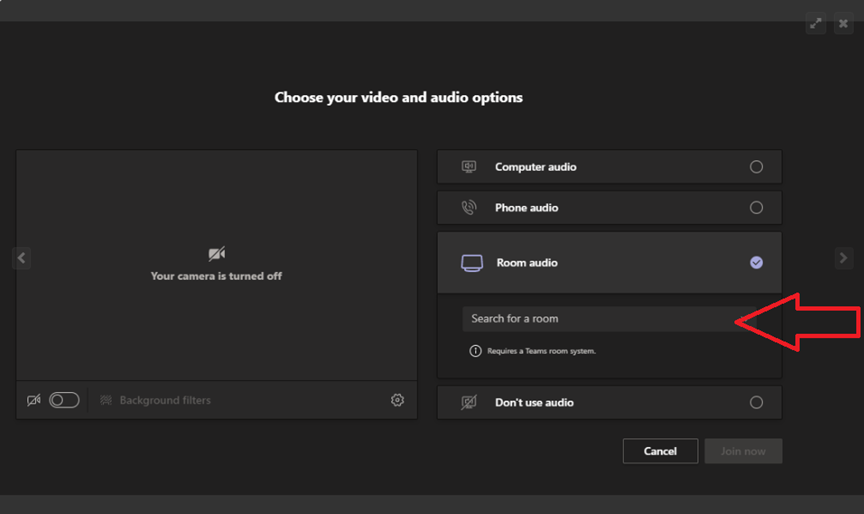Click the Room audio display icon

coord(471,263)
